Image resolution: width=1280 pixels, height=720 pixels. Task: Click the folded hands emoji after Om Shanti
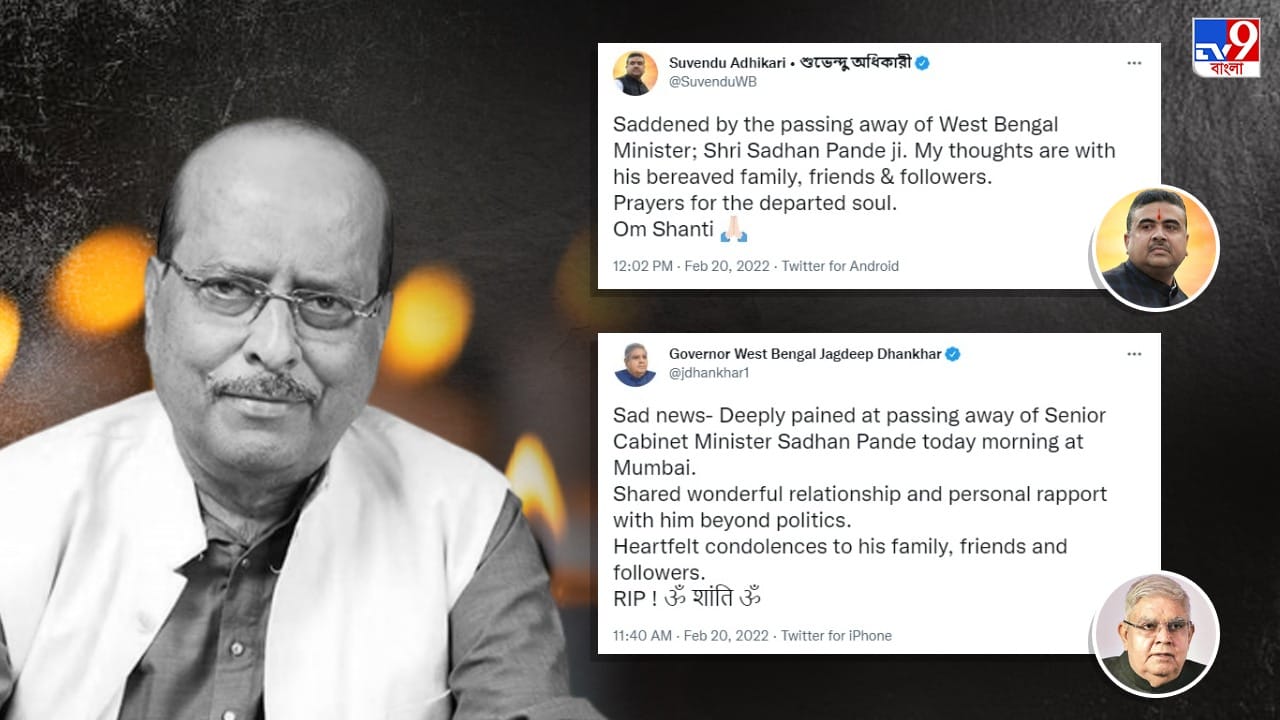coord(734,230)
